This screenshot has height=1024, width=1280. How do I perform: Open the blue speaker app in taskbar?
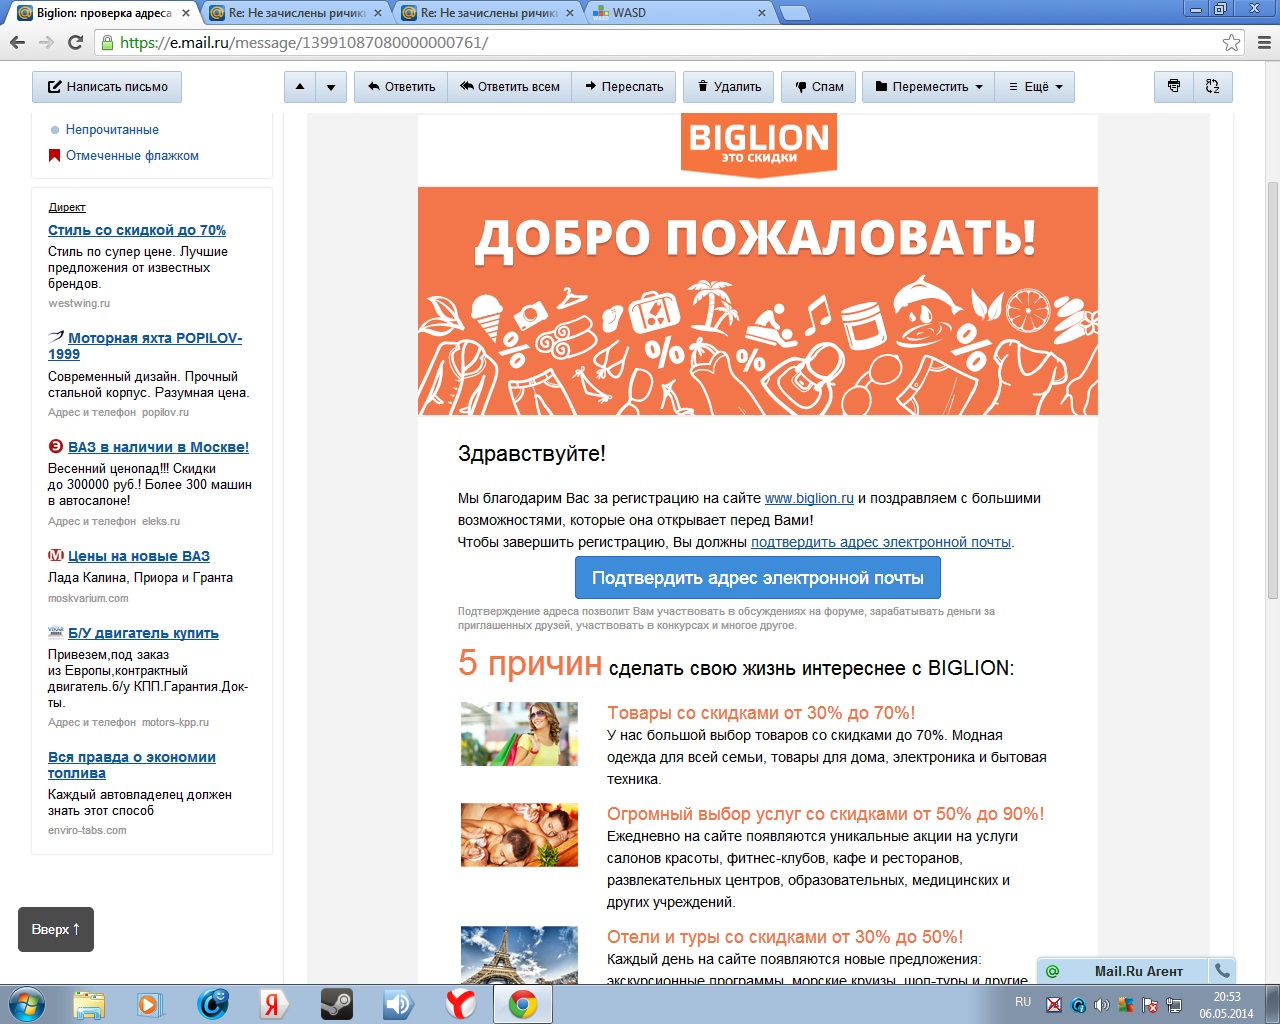(x=398, y=1004)
